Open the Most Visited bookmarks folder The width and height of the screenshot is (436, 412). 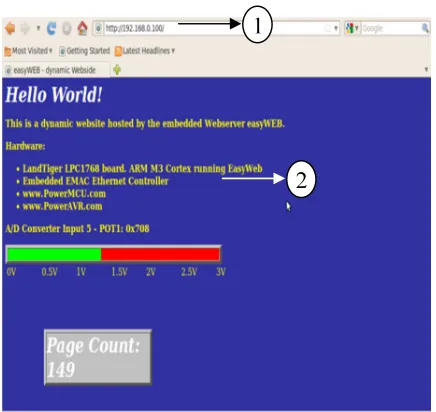click(28, 51)
